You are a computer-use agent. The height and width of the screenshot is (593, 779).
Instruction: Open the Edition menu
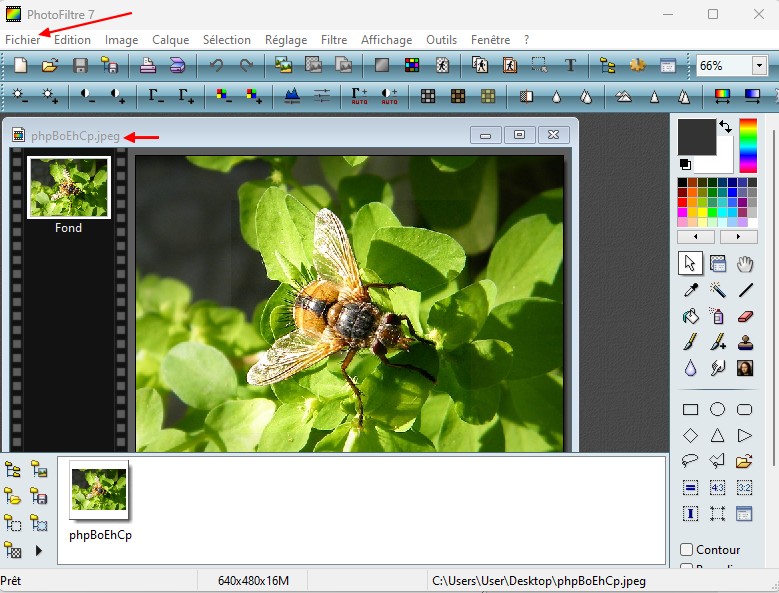73,40
